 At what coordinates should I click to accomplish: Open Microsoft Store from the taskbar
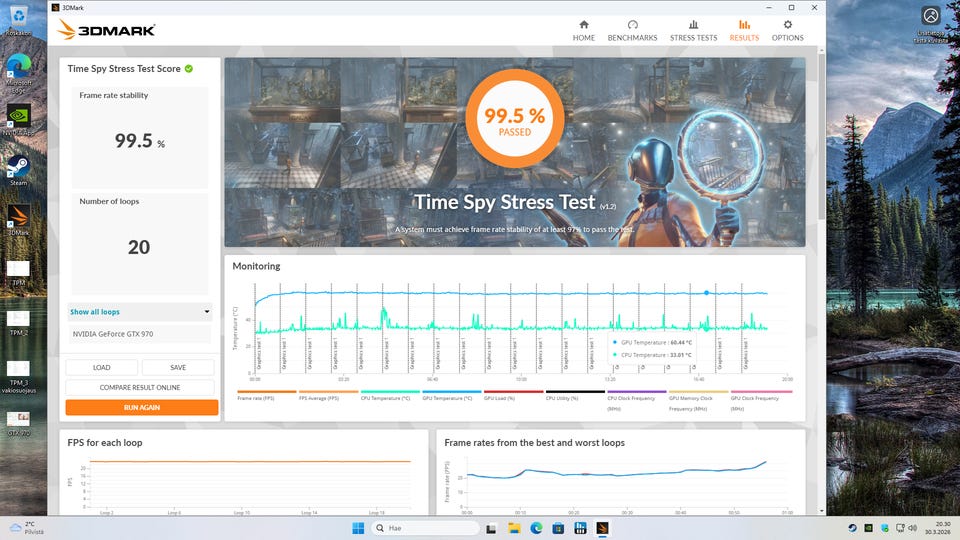point(558,528)
